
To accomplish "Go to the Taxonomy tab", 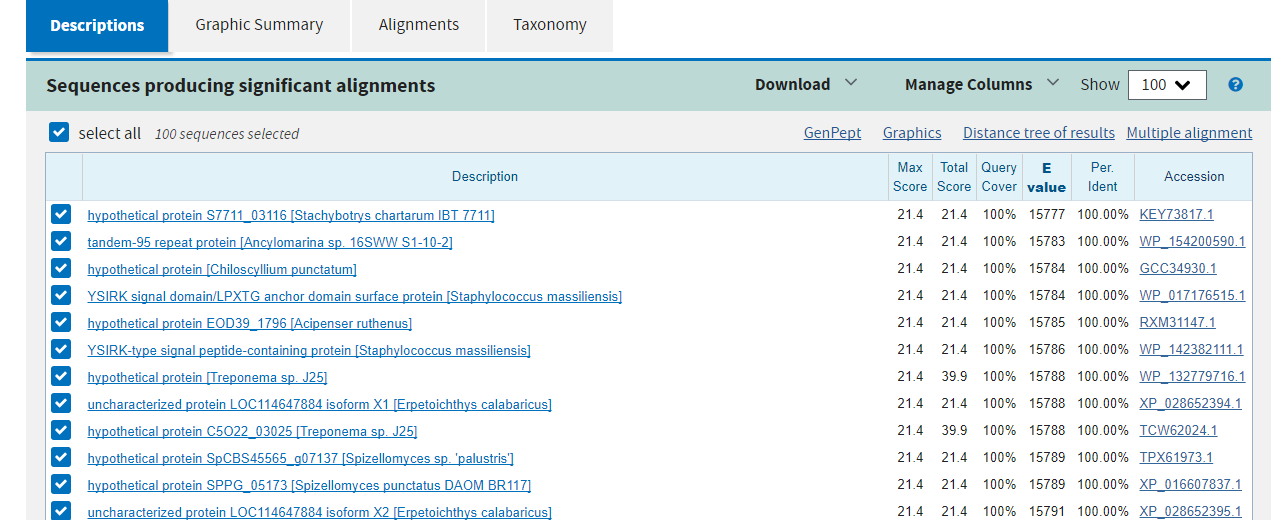I will [550, 25].
